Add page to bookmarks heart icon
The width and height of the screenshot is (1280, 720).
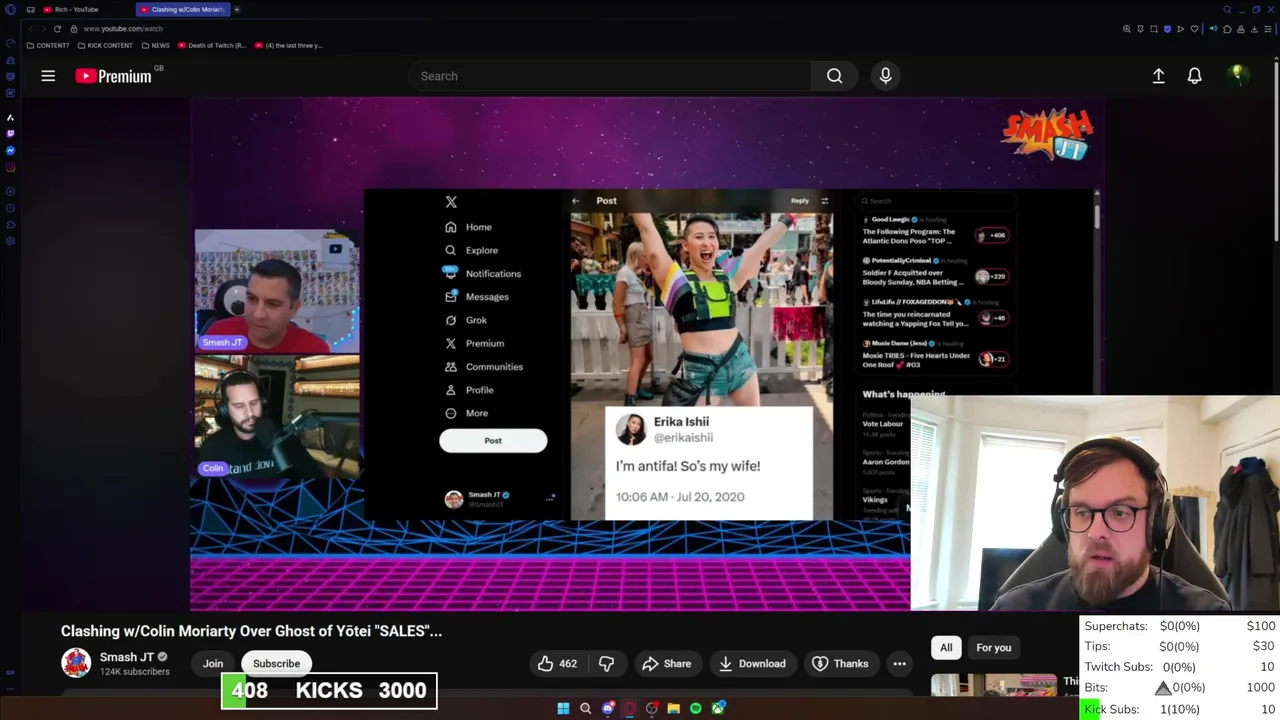pos(1194,29)
